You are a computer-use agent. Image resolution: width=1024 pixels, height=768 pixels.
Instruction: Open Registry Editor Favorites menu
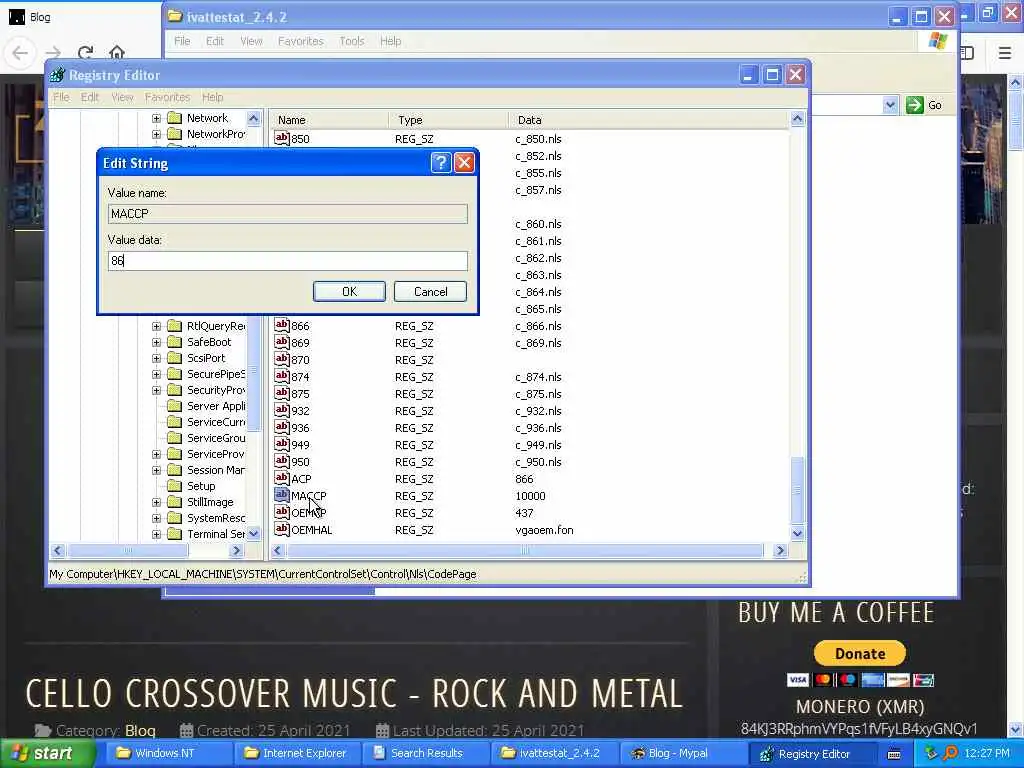(x=167, y=97)
